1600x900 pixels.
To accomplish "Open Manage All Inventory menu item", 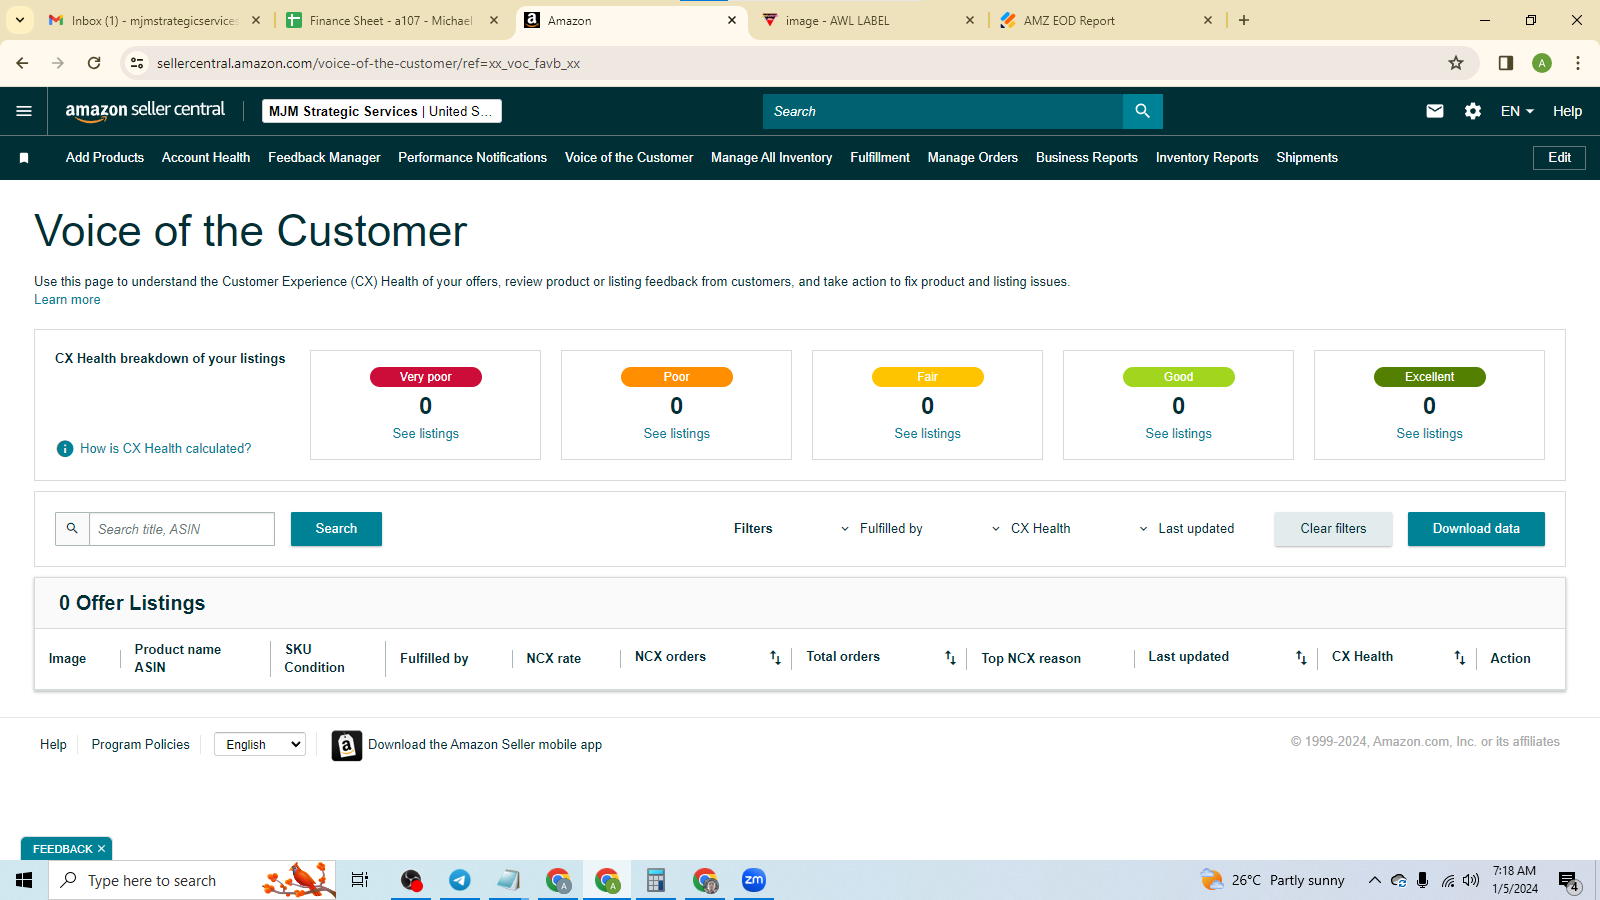I will click(x=771, y=158).
